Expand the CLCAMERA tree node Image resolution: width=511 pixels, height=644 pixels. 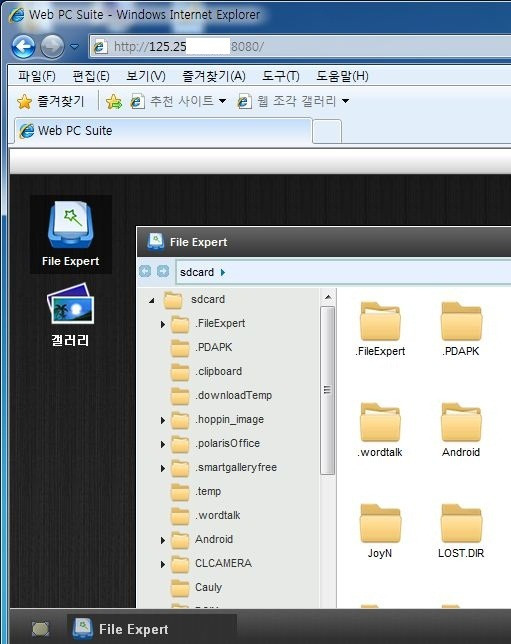[163, 564]
